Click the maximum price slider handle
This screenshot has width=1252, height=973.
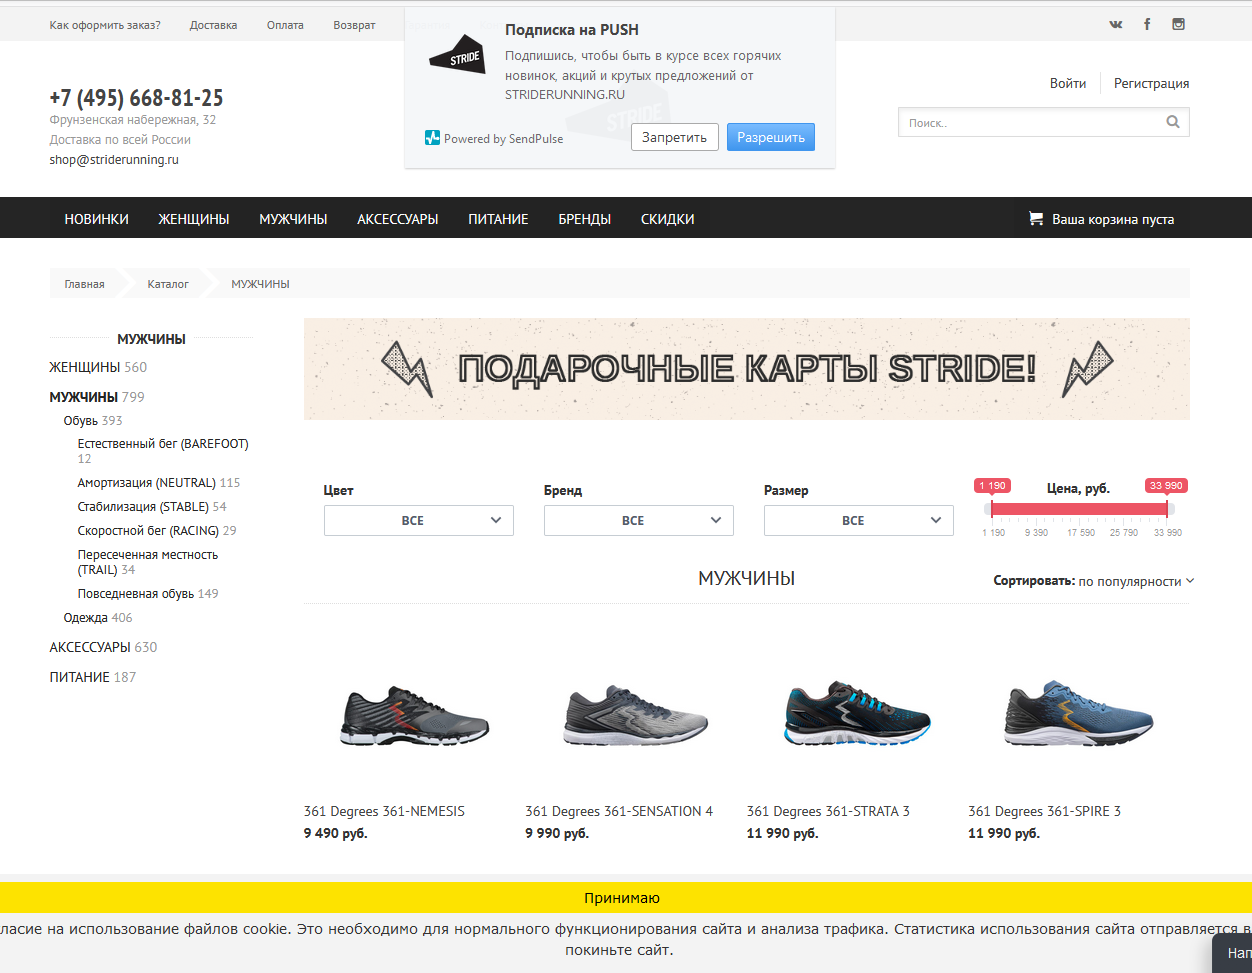[x=1166, y=508]
